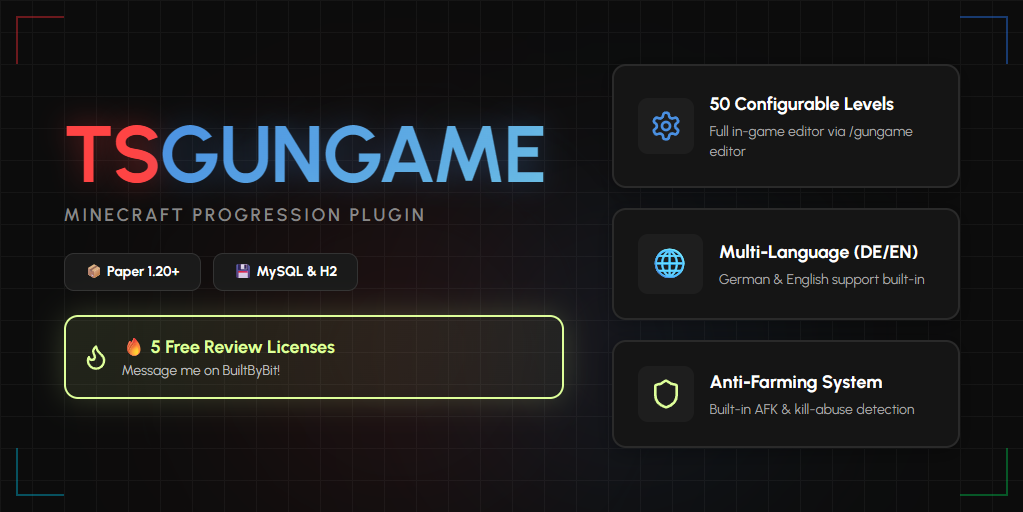The image size is (1023, 512).
Task: Click the globe icon beside Multi-Language
Action: tap(669, 264)
